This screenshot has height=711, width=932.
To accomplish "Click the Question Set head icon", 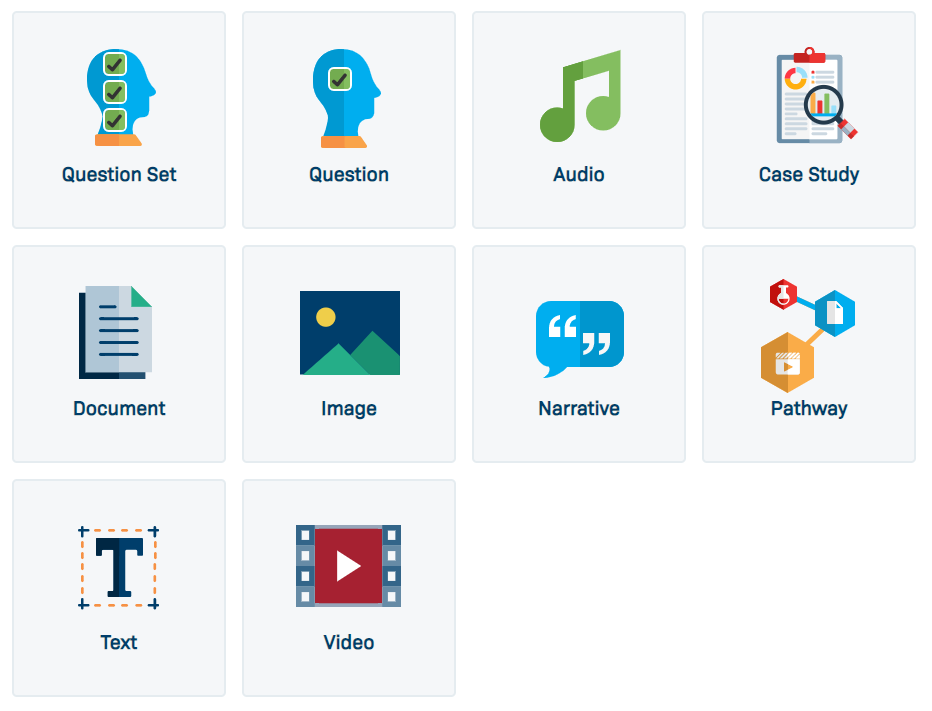I will 121,97.
